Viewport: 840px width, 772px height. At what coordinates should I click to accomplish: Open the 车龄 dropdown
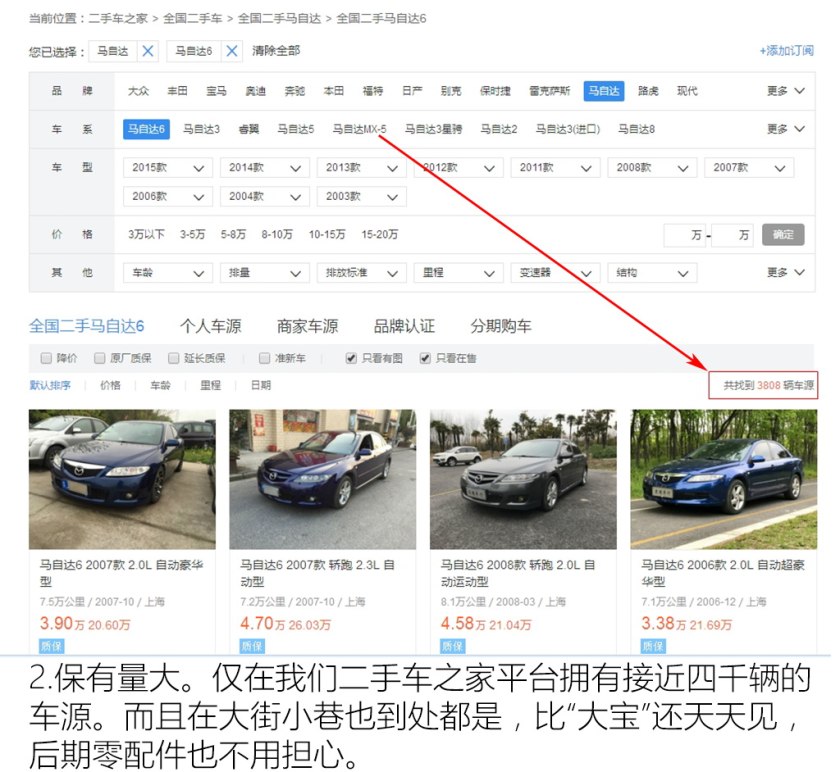point(168,273)
